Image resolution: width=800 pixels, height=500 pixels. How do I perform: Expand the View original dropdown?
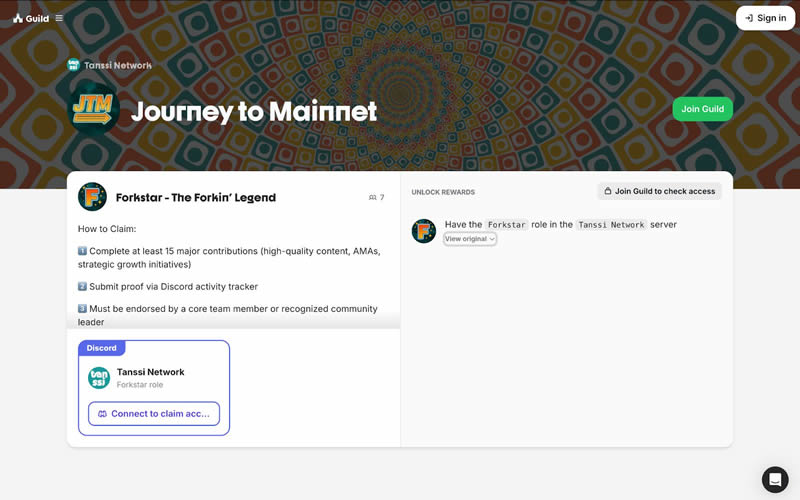[469, 239]
